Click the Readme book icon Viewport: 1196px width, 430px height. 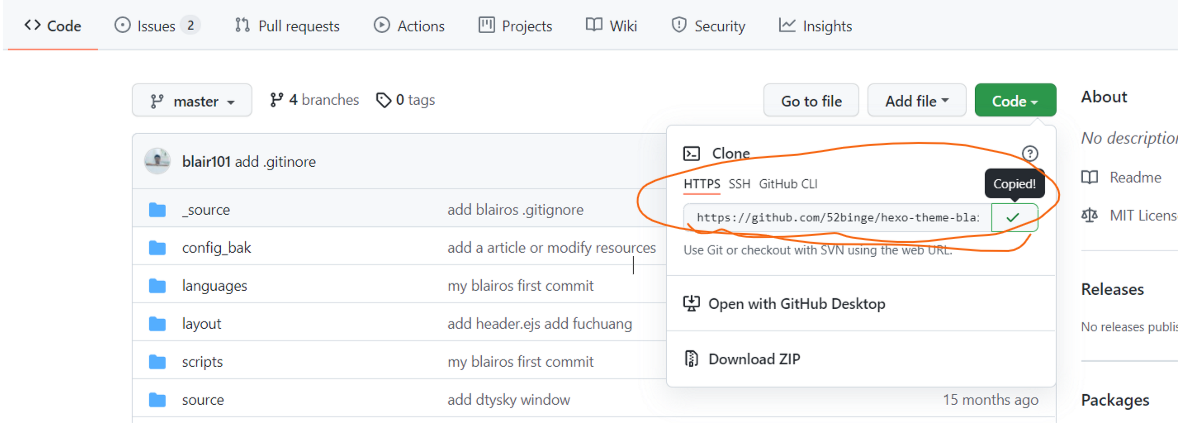(x=1090, y=178)
